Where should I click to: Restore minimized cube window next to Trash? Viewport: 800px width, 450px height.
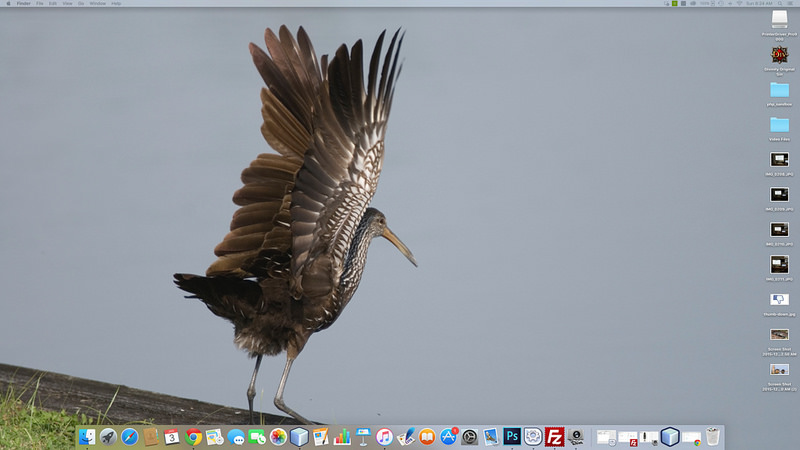670,437
